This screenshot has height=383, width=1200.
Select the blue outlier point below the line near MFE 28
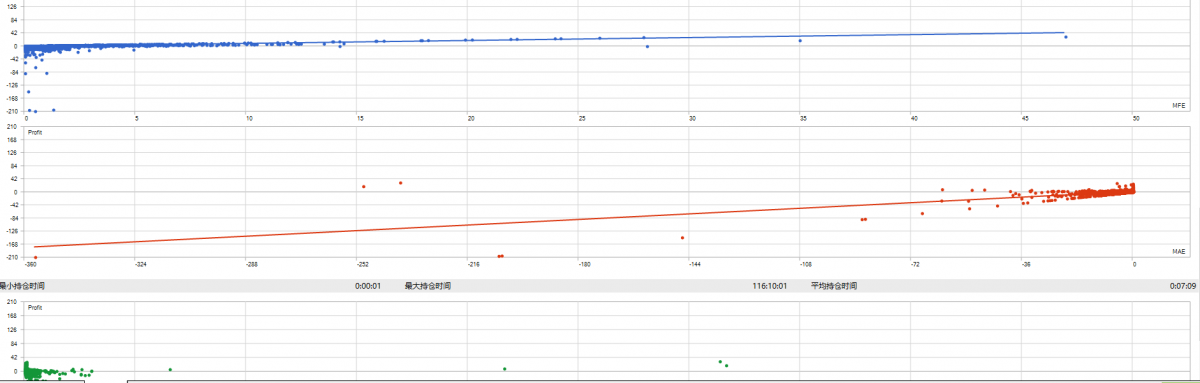pos(647,46)
